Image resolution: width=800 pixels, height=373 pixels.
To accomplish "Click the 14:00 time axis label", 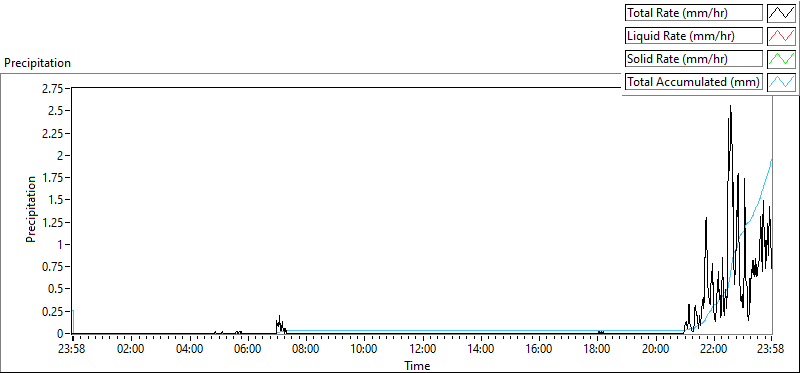I will coord(481,350).
